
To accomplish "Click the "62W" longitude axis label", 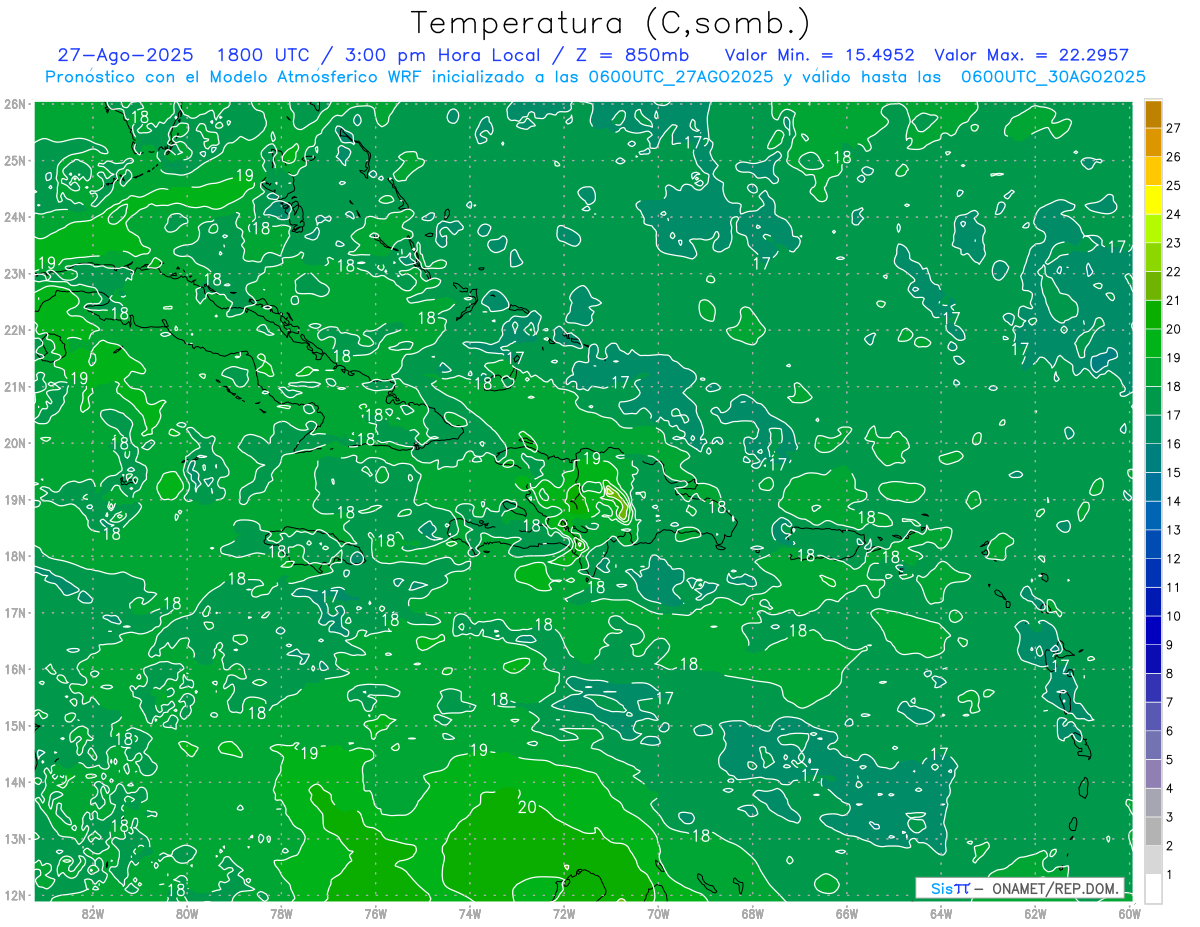I will [1035, 913].
